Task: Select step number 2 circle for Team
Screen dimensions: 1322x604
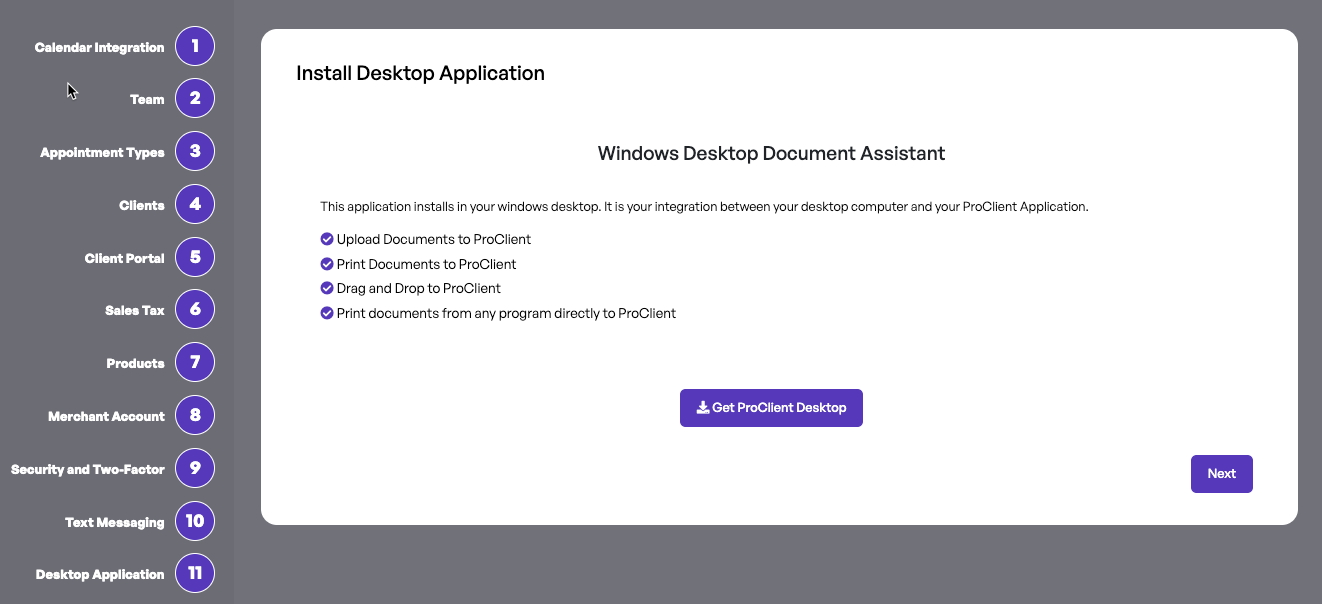Action: 195,98
